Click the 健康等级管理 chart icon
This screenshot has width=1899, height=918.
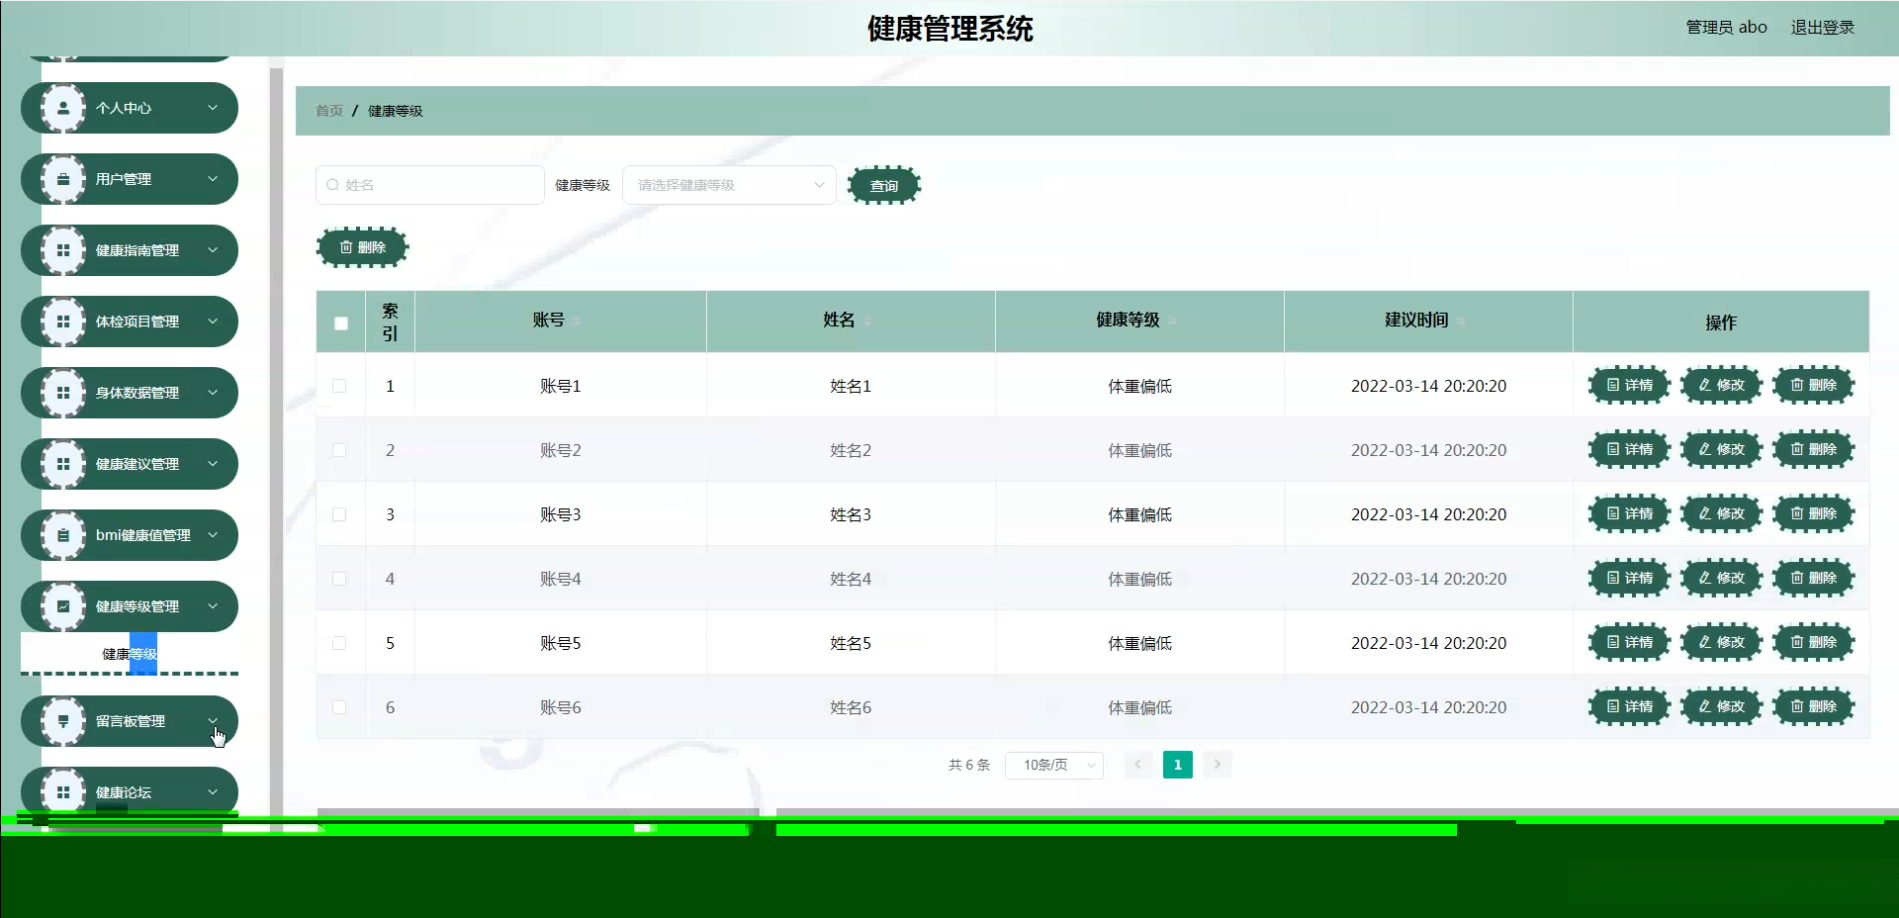(x=63, y=606)
